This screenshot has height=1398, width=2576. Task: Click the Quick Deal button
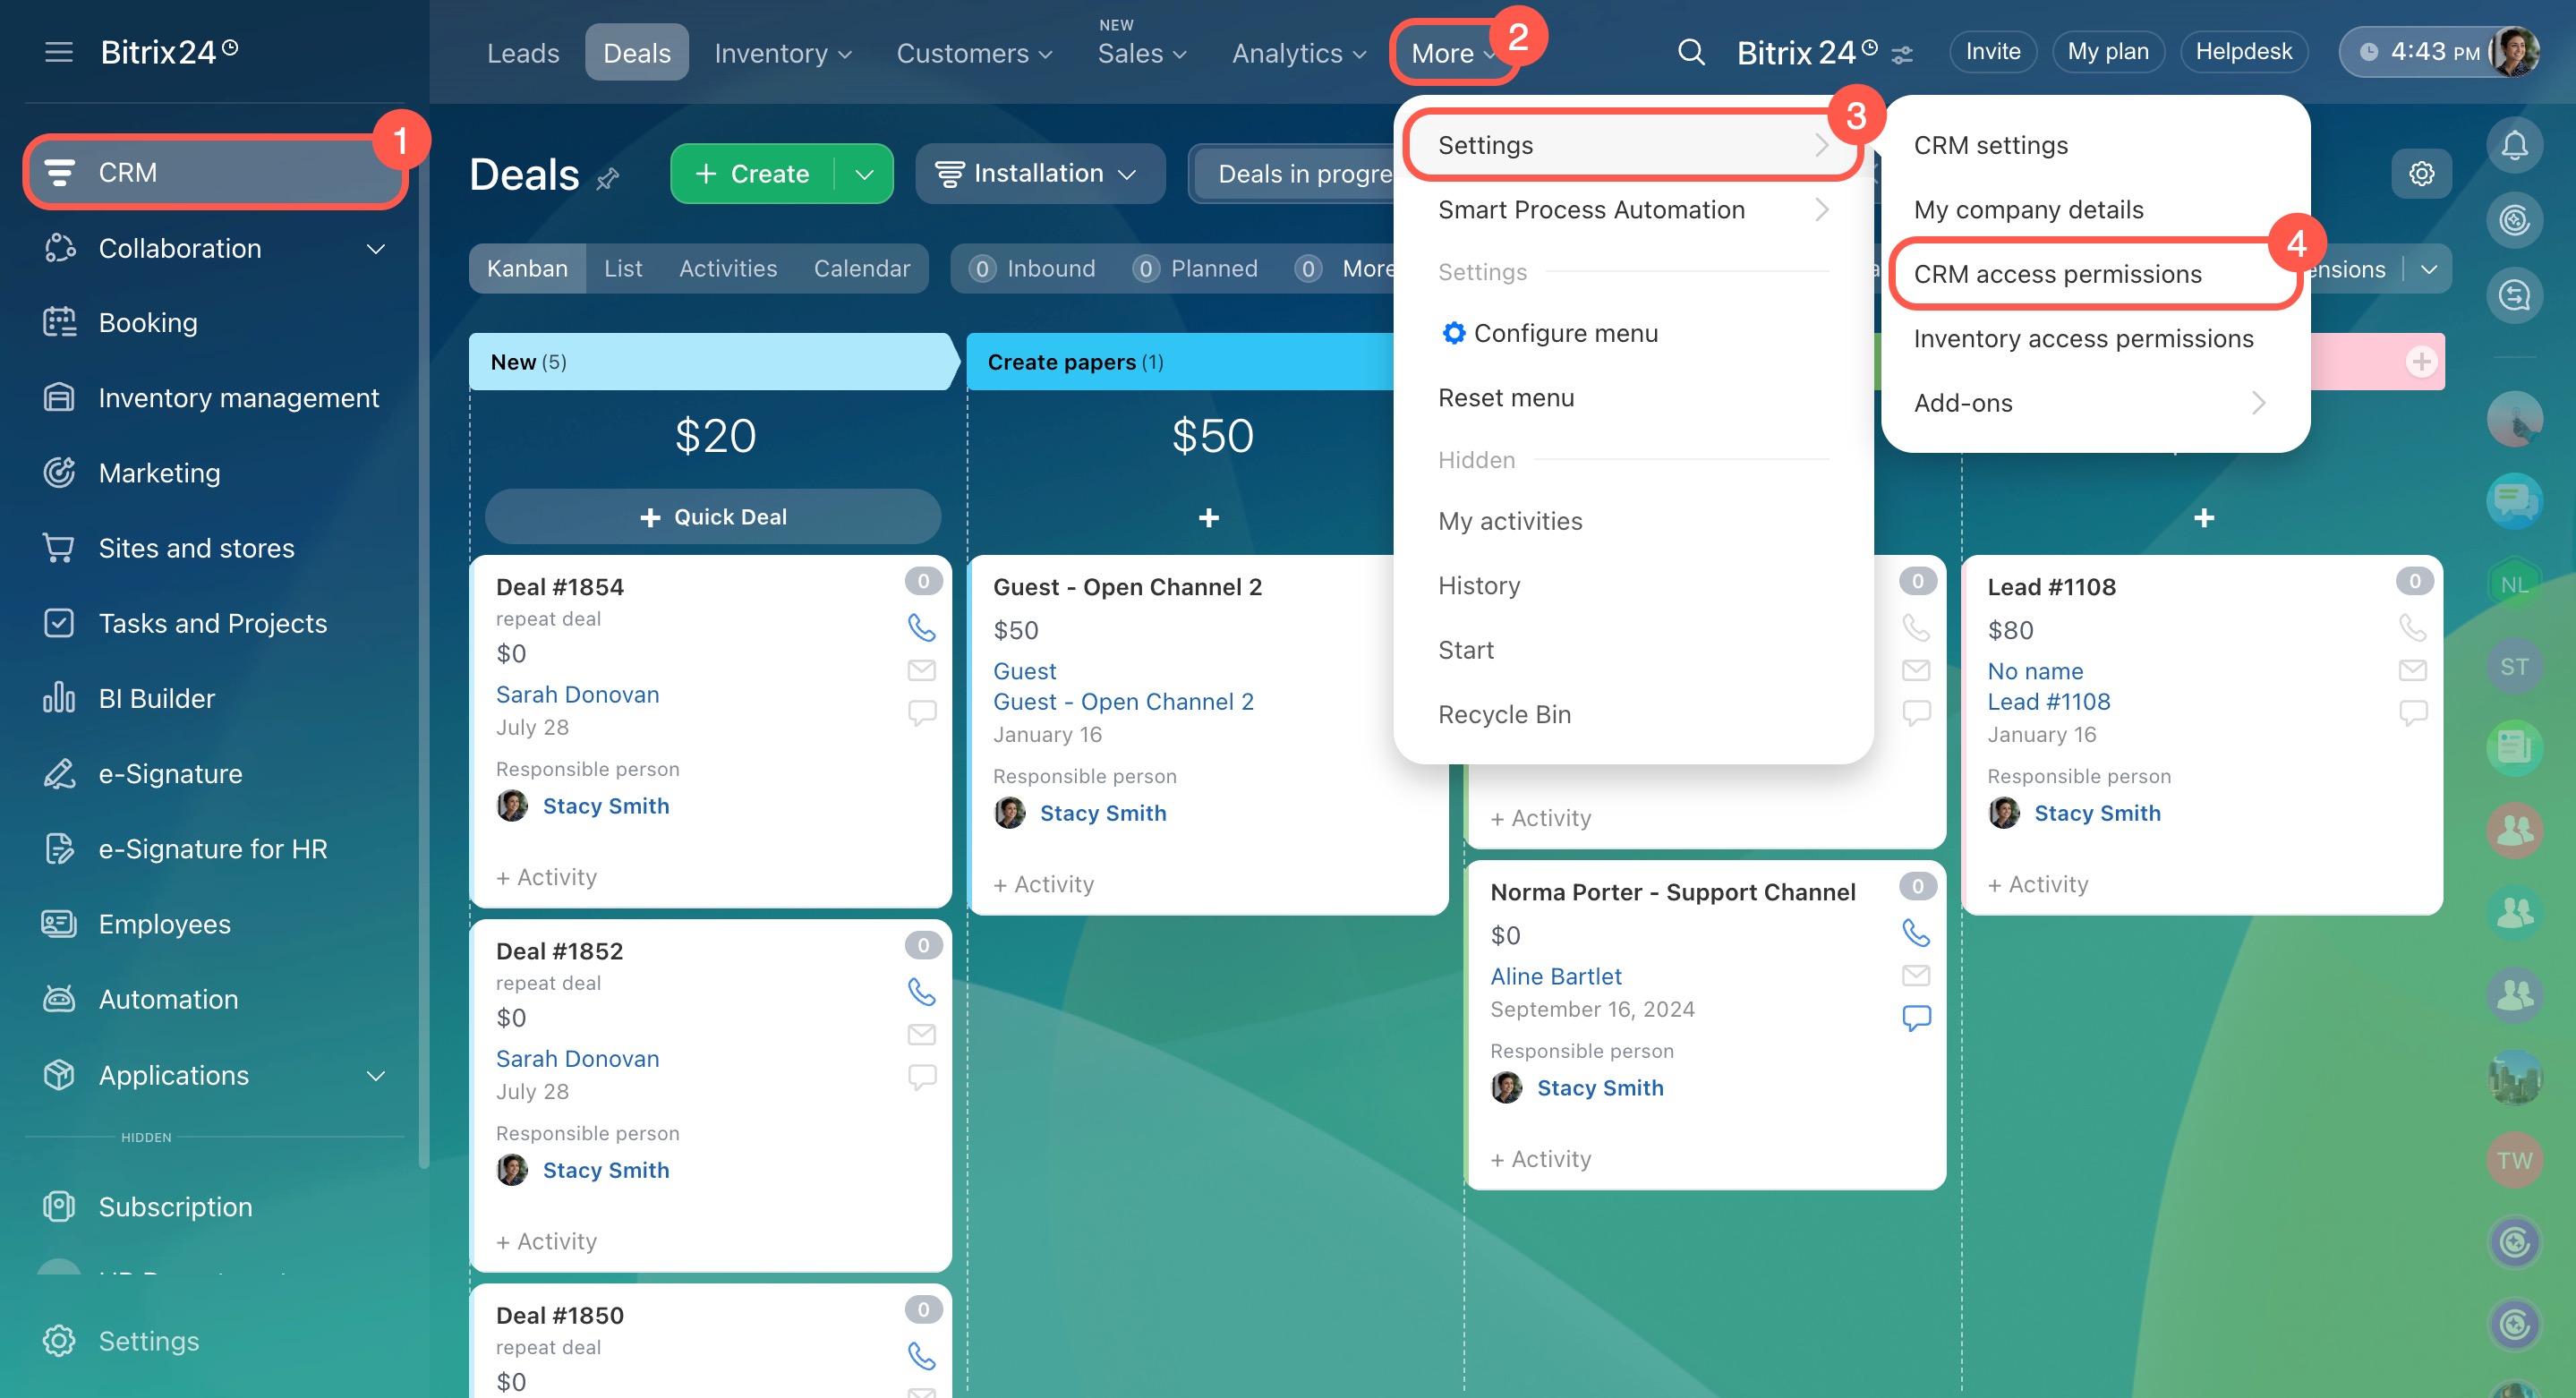(x=712, y=517)
